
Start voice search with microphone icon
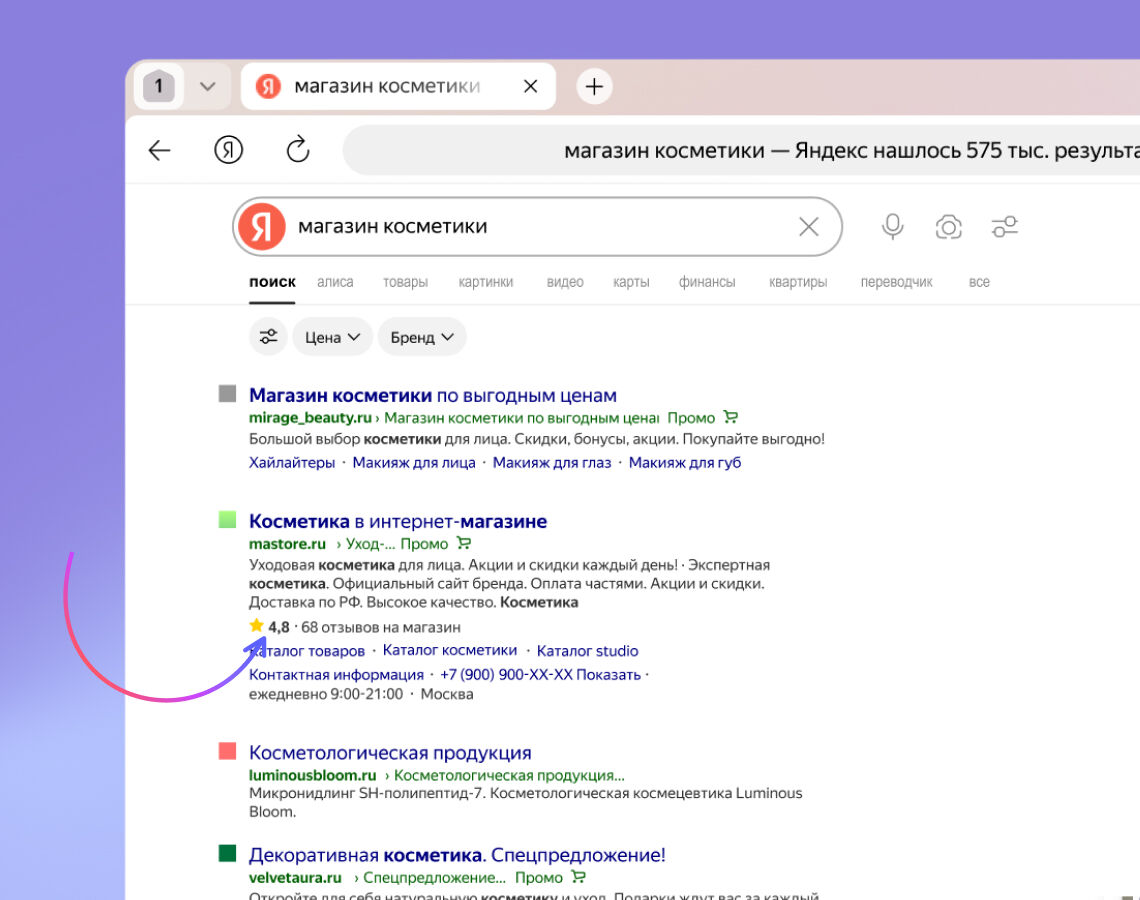point(893,226)
